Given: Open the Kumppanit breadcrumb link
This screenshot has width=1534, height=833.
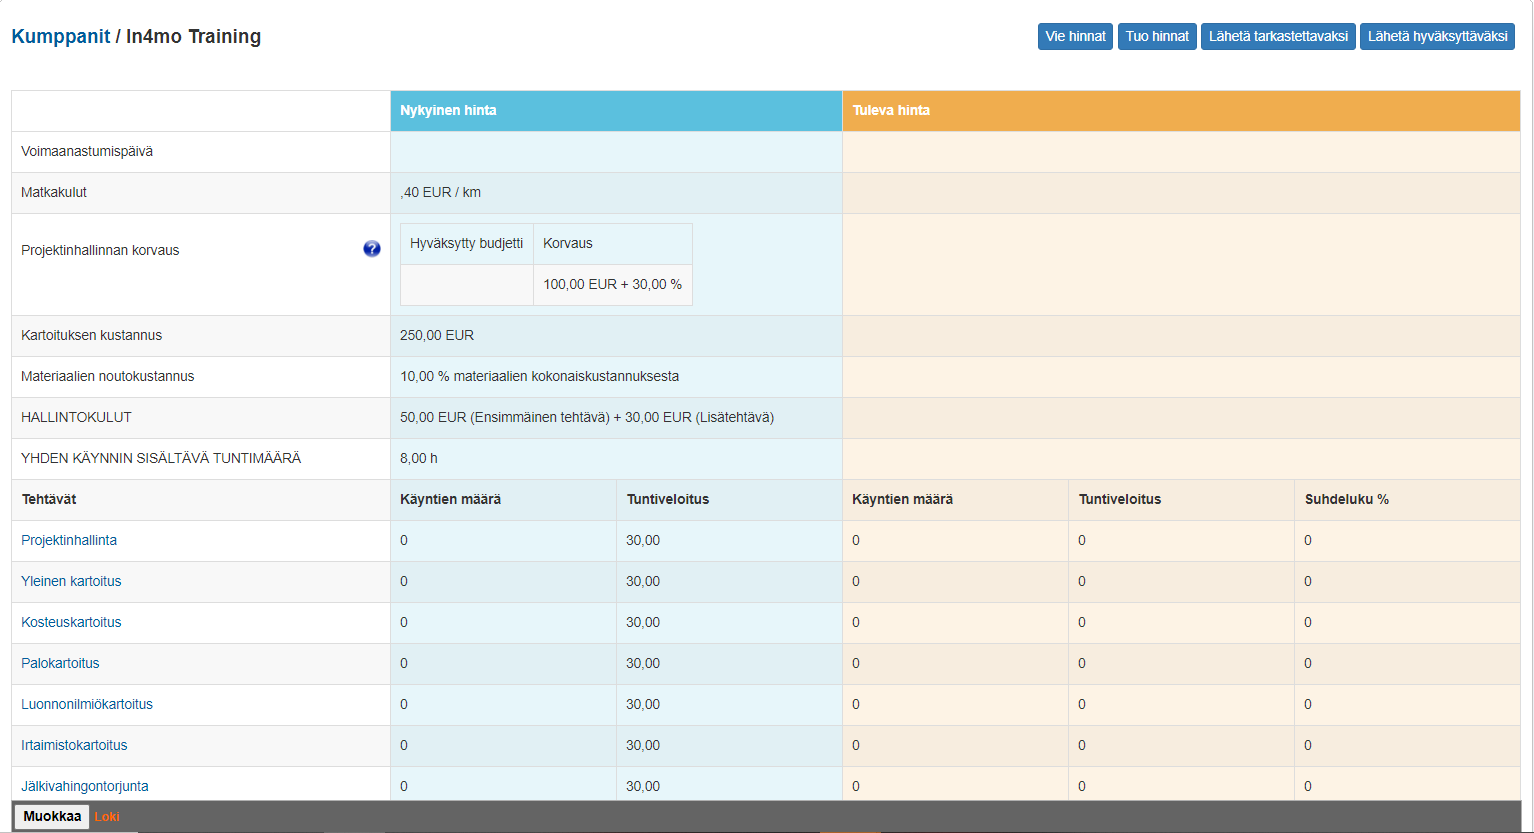Looking at the screenshot, I should point(60,37).
